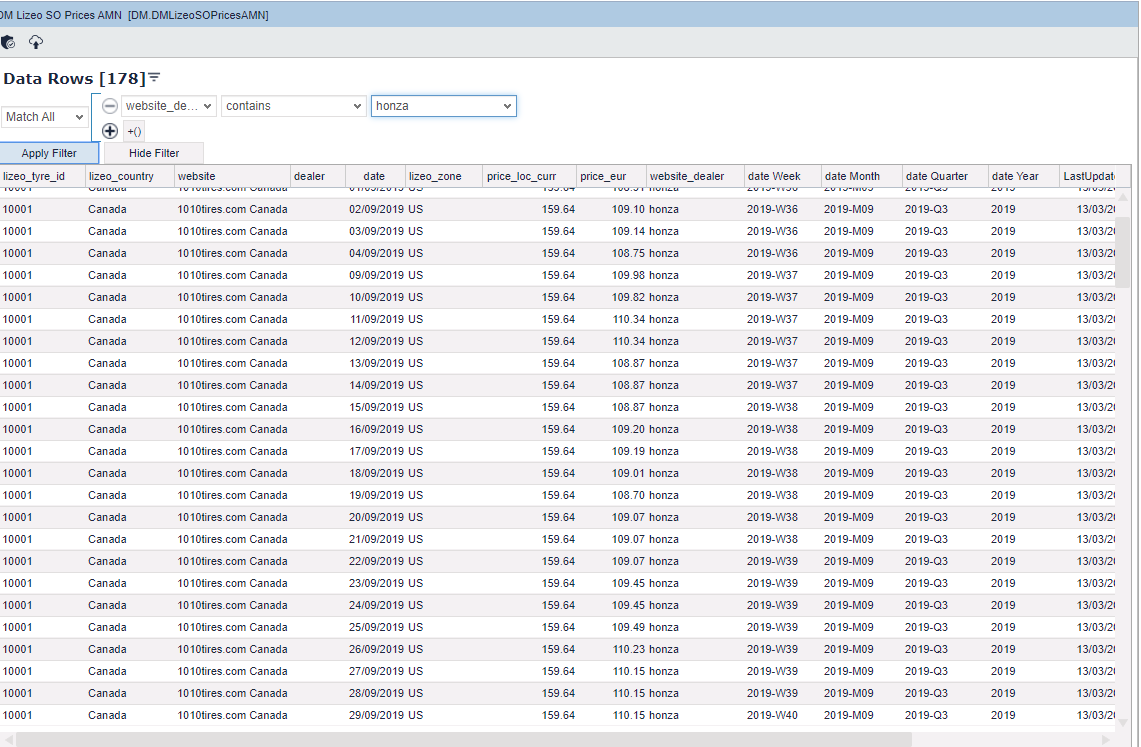Open the website_dealer field dropdown
The width and height of the screenshot is (1141, 747).
click(168, 106)
